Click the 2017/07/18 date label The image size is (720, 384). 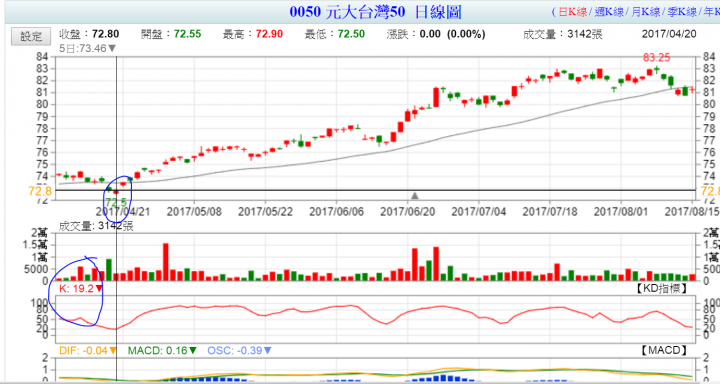coord(551,212)
